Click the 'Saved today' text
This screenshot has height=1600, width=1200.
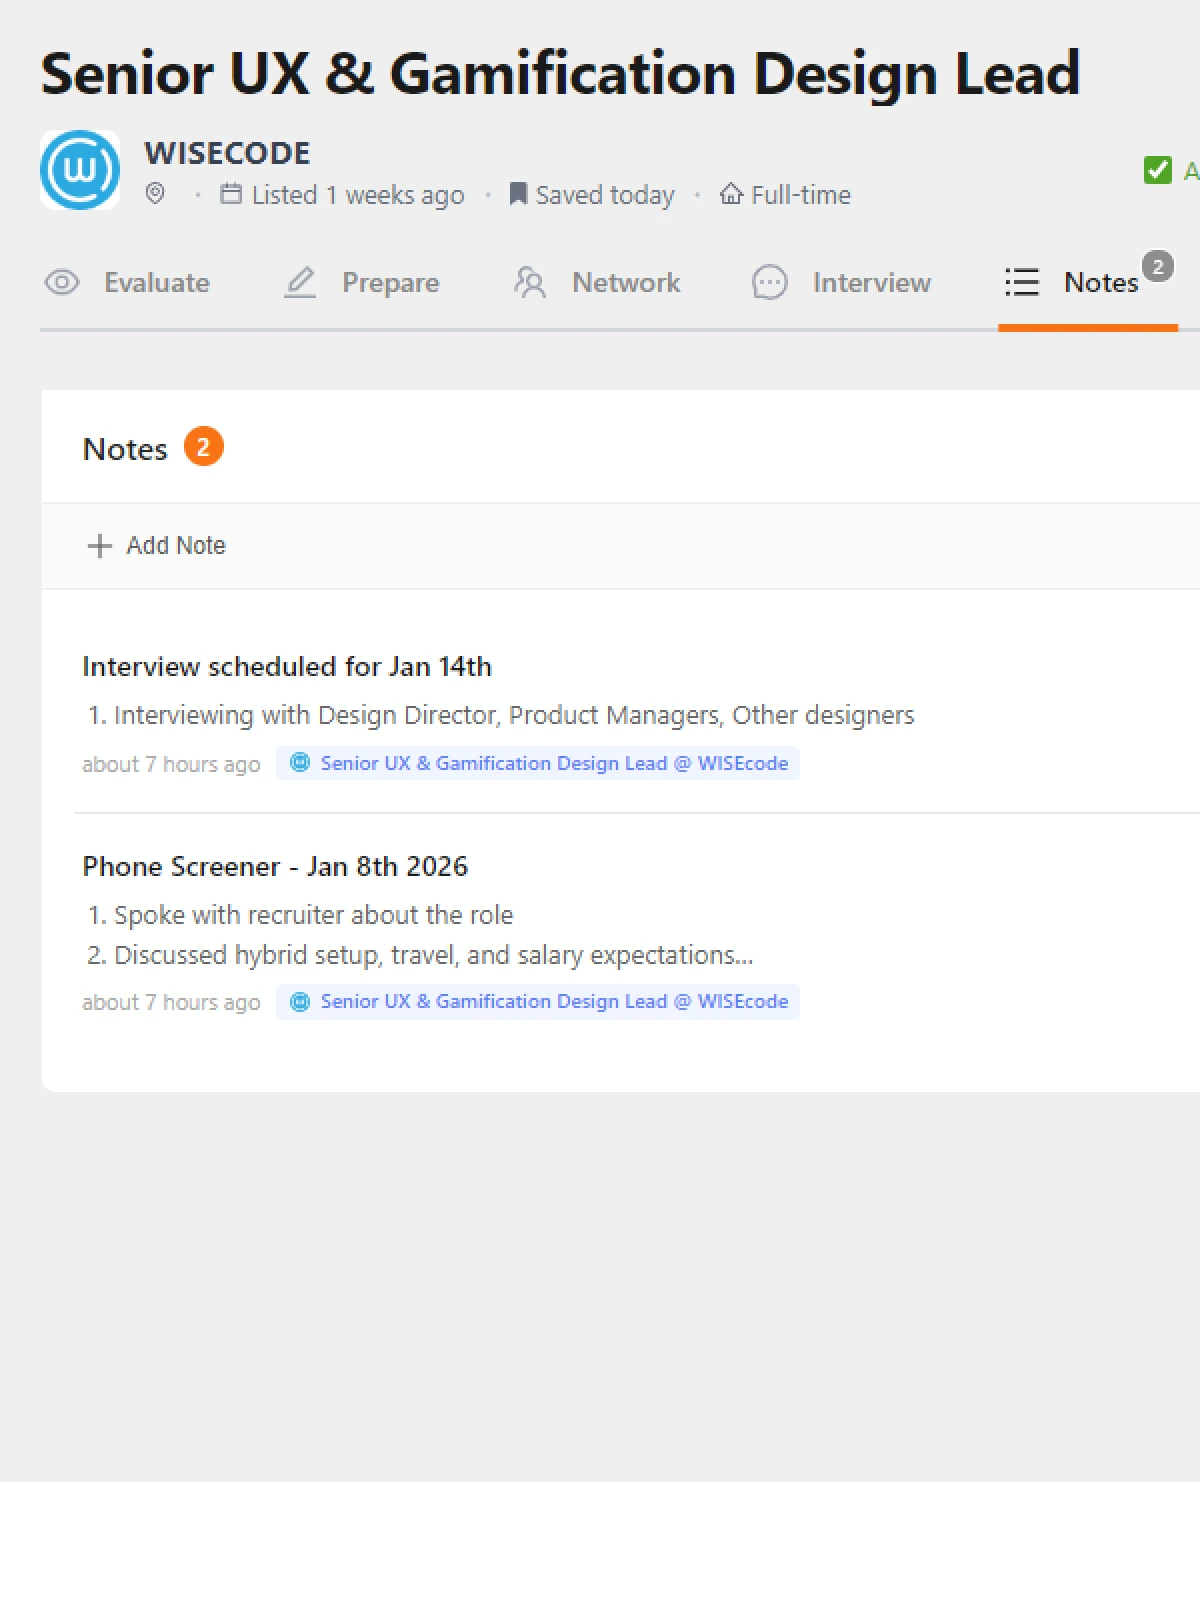(605, 195)
